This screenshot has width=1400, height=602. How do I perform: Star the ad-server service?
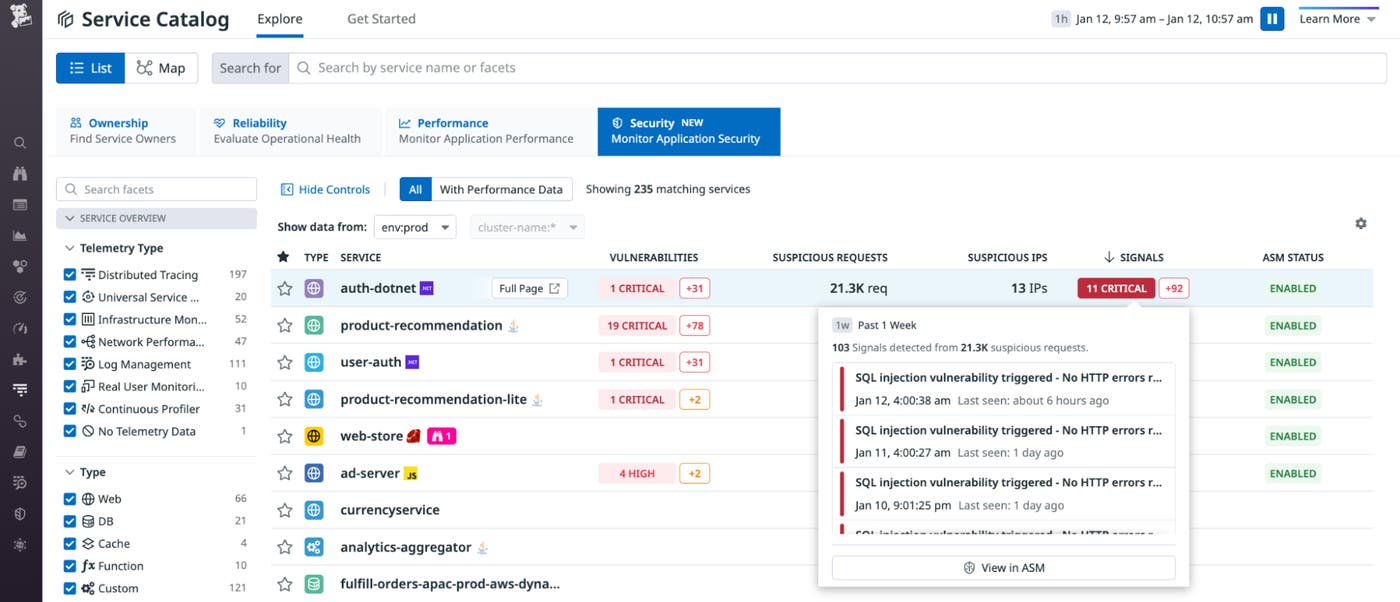point(285,473)
